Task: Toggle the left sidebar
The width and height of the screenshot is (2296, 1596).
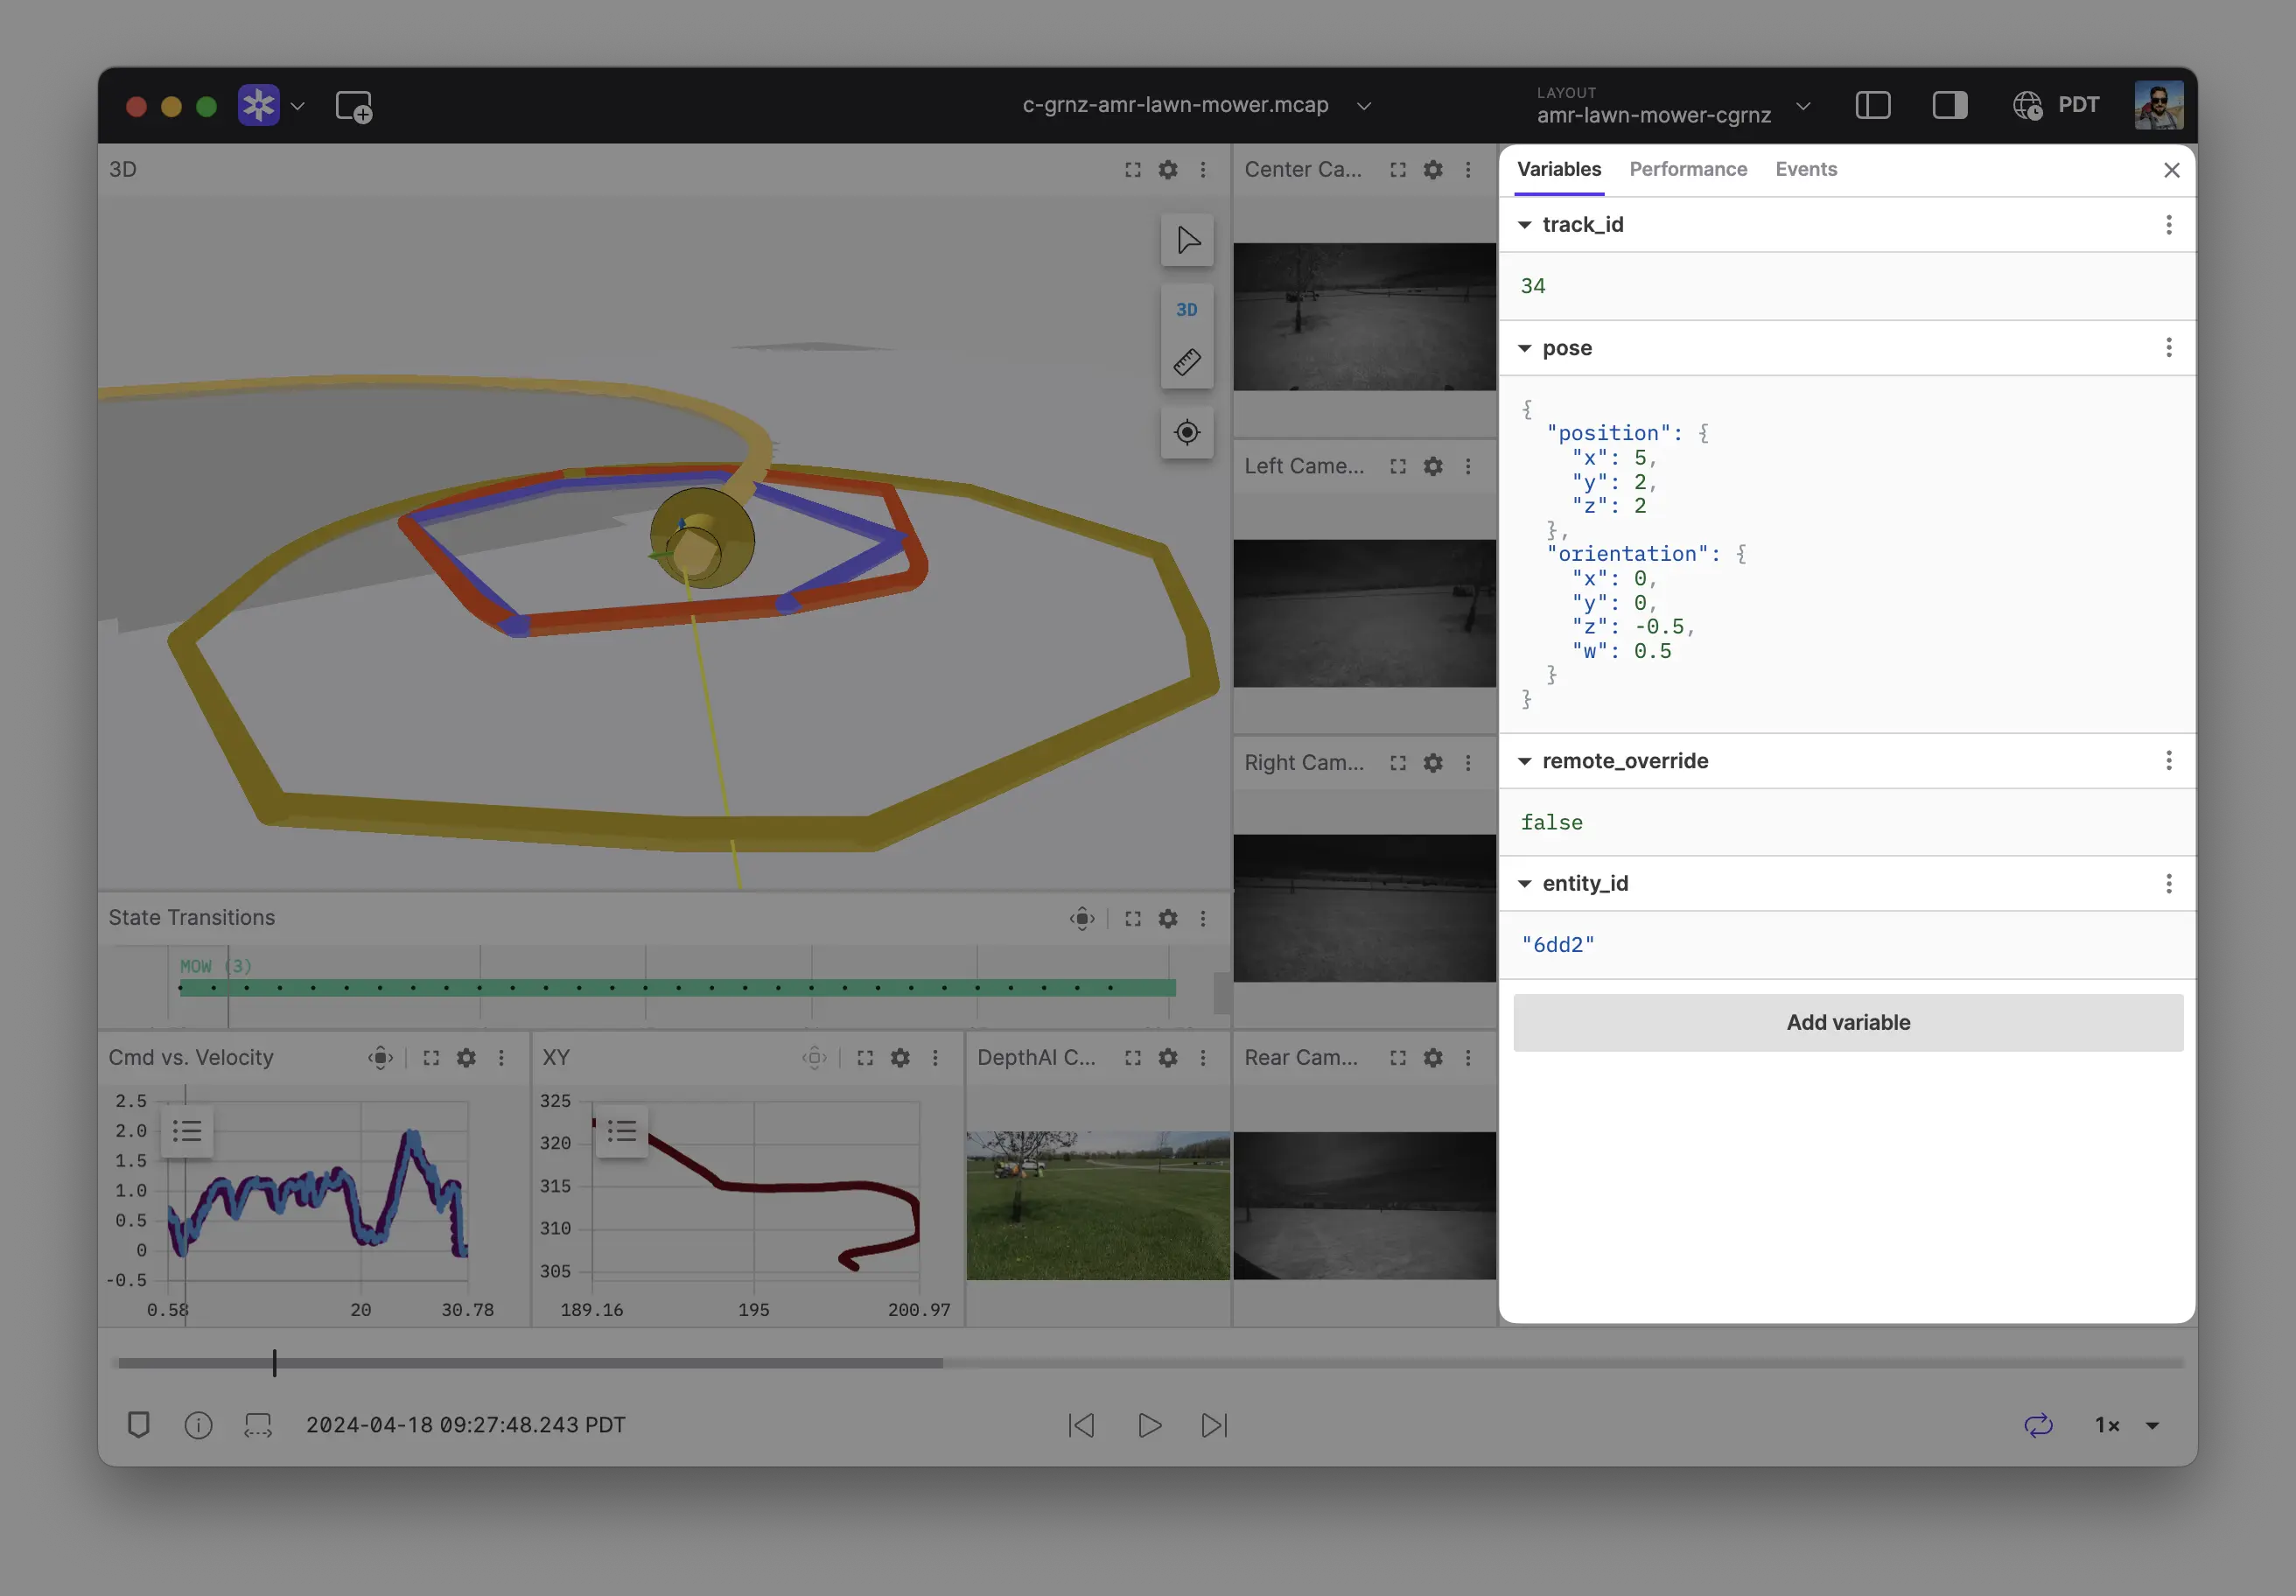Action: pos(1872,105)
